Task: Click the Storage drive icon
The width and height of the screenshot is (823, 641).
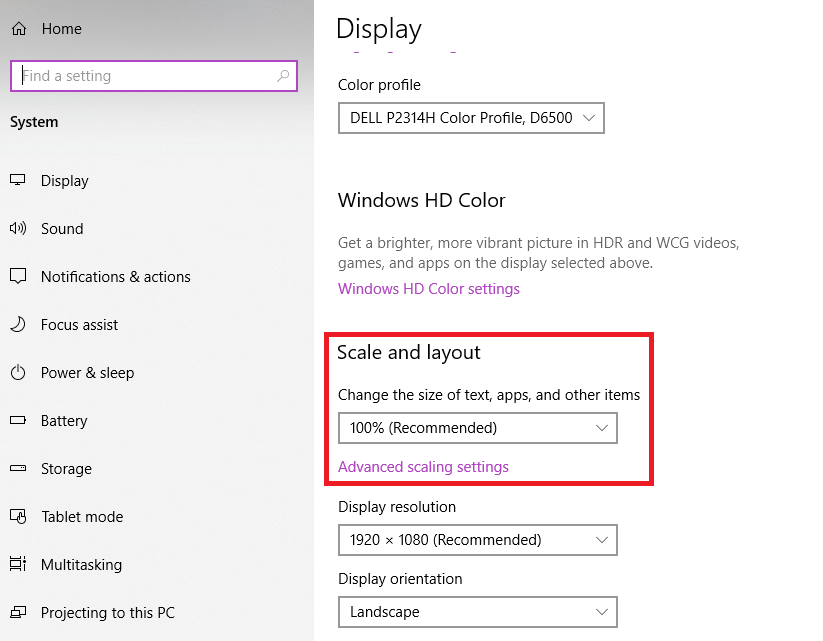Action: [18, 468]
